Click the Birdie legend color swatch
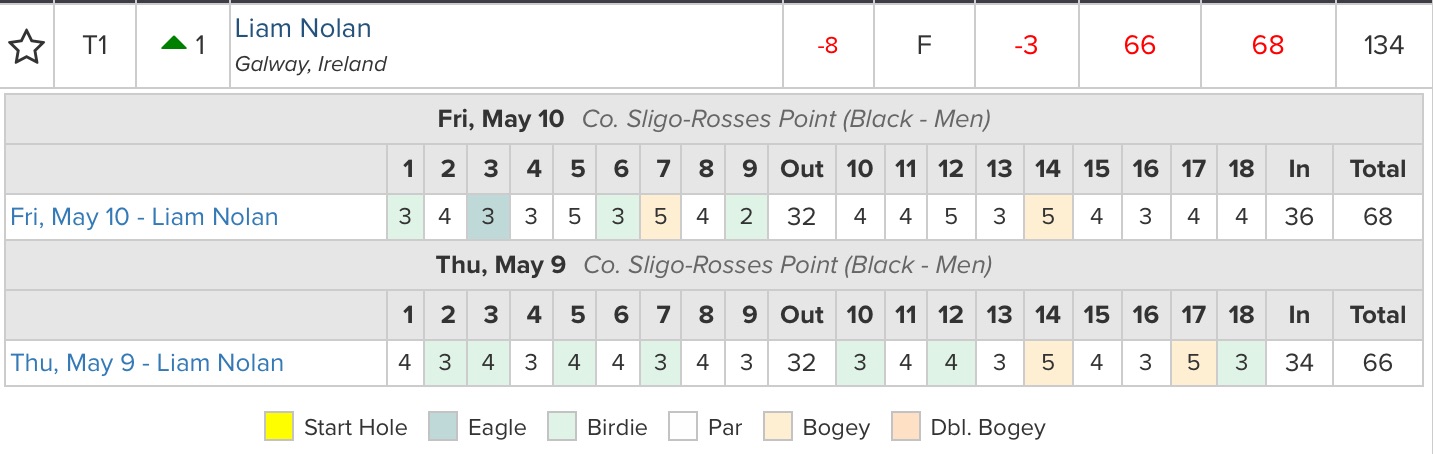 click(x=562, y=427)
